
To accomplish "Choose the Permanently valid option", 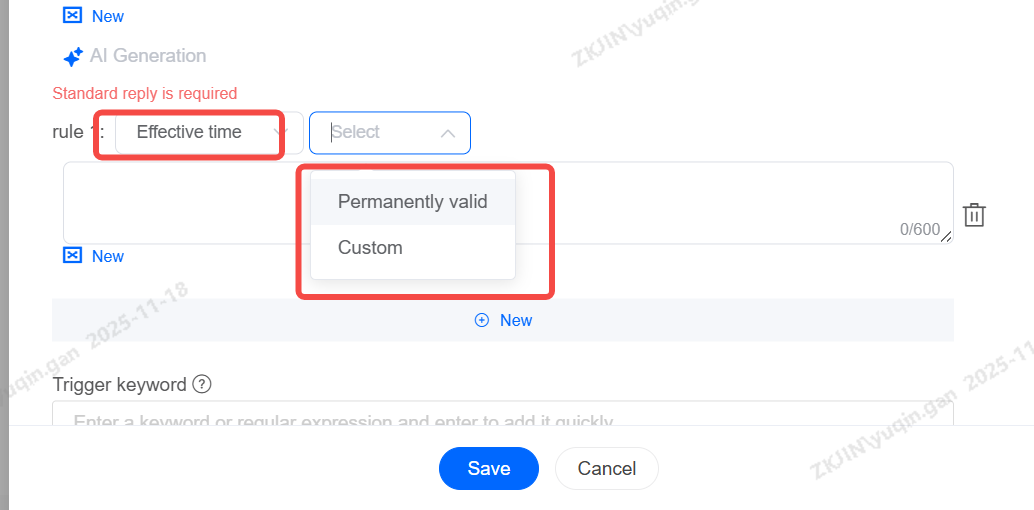I will click(412, 202).
